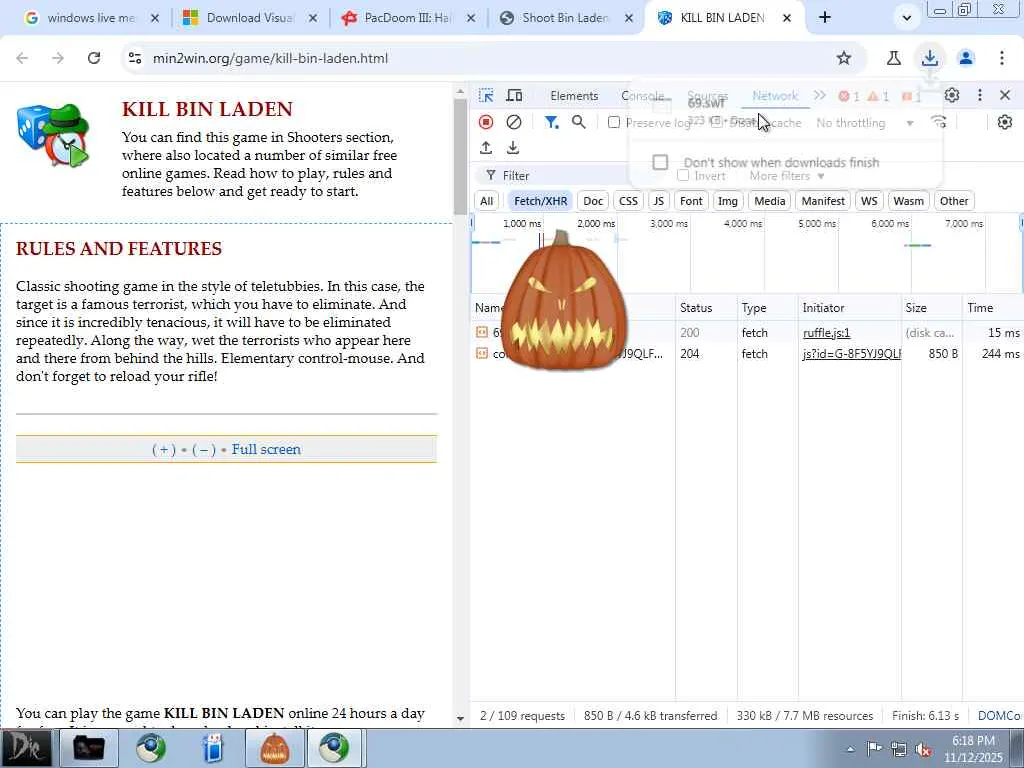Viewport: 1024px width, 768px height.
Task: Toggle the Fetch/XHR filter
Action: tap(541, 201)
